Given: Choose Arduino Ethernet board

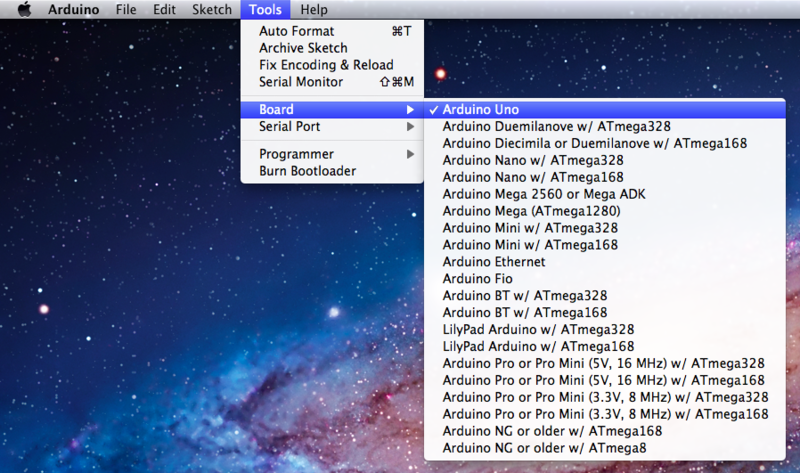Looking at the screenshot, I should (x=605, y=262).
